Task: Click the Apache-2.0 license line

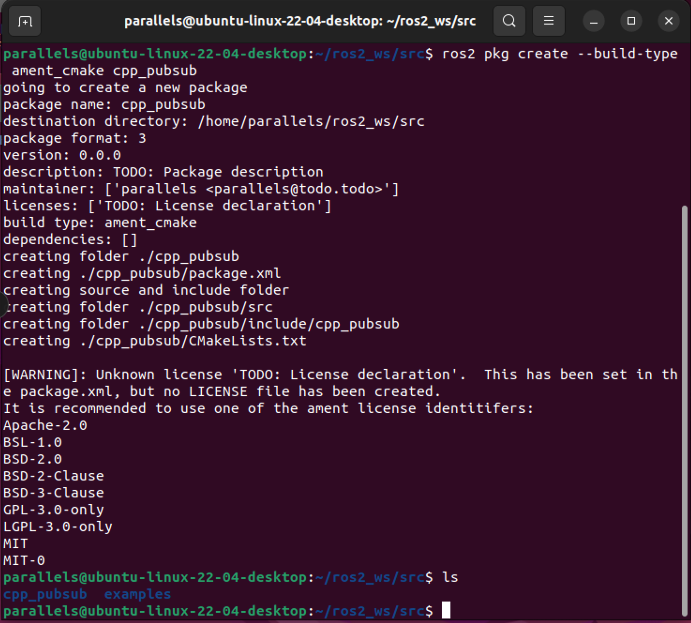Action: 45,425
